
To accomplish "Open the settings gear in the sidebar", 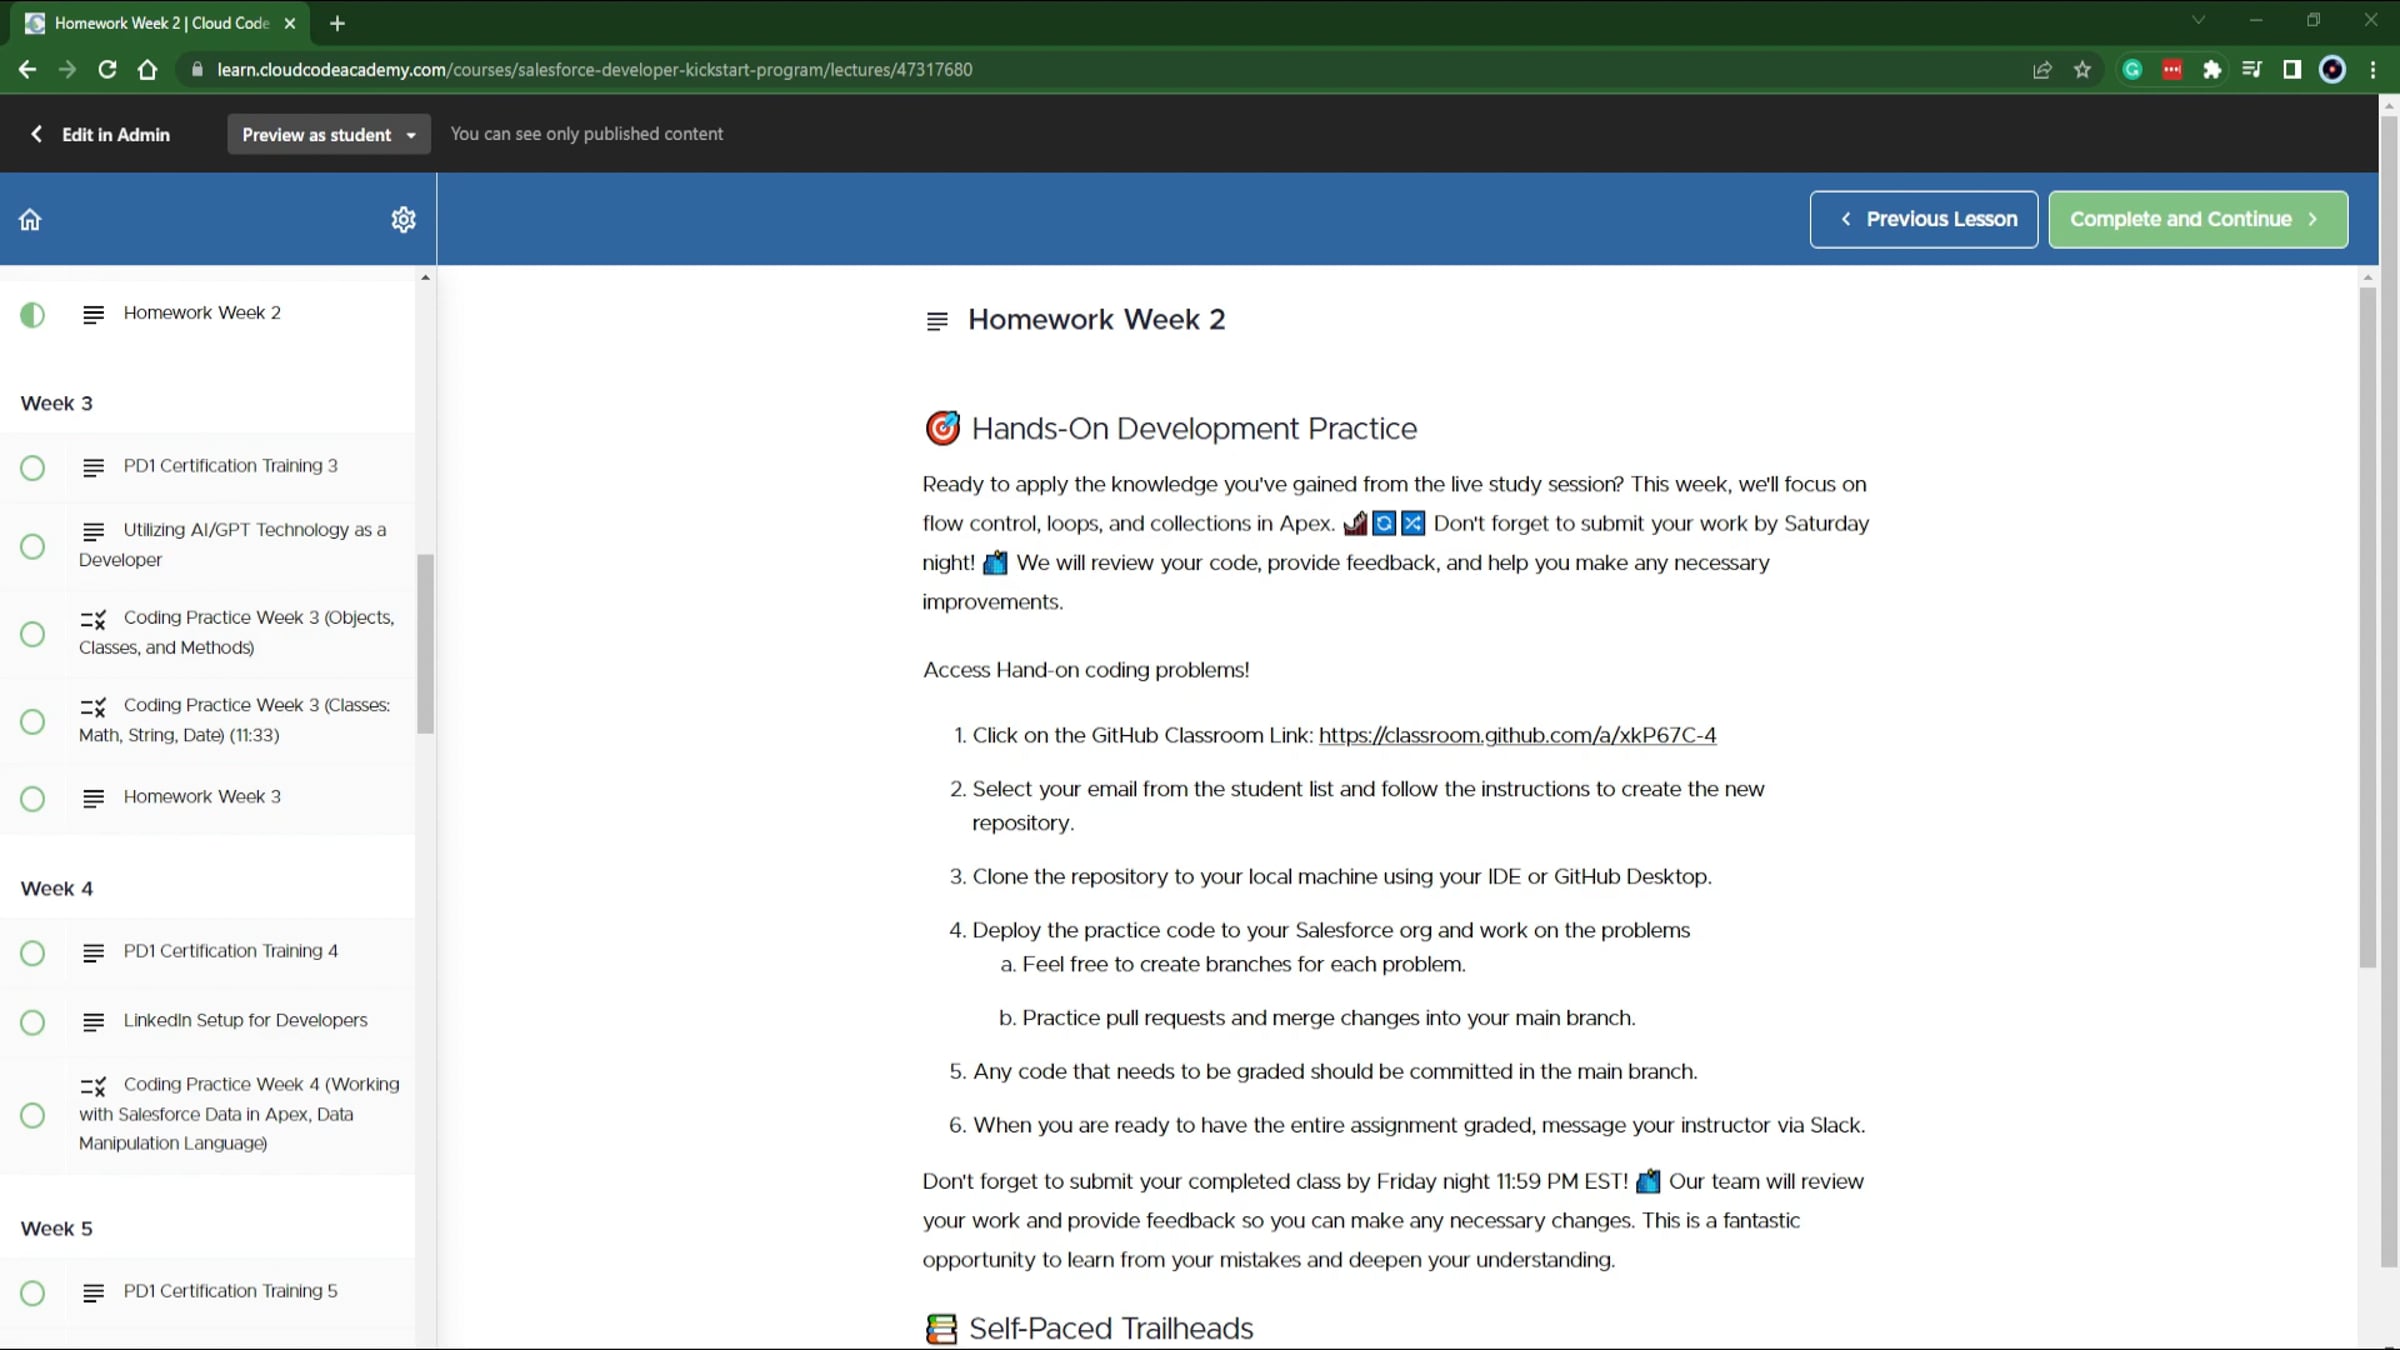I will 403,219.
